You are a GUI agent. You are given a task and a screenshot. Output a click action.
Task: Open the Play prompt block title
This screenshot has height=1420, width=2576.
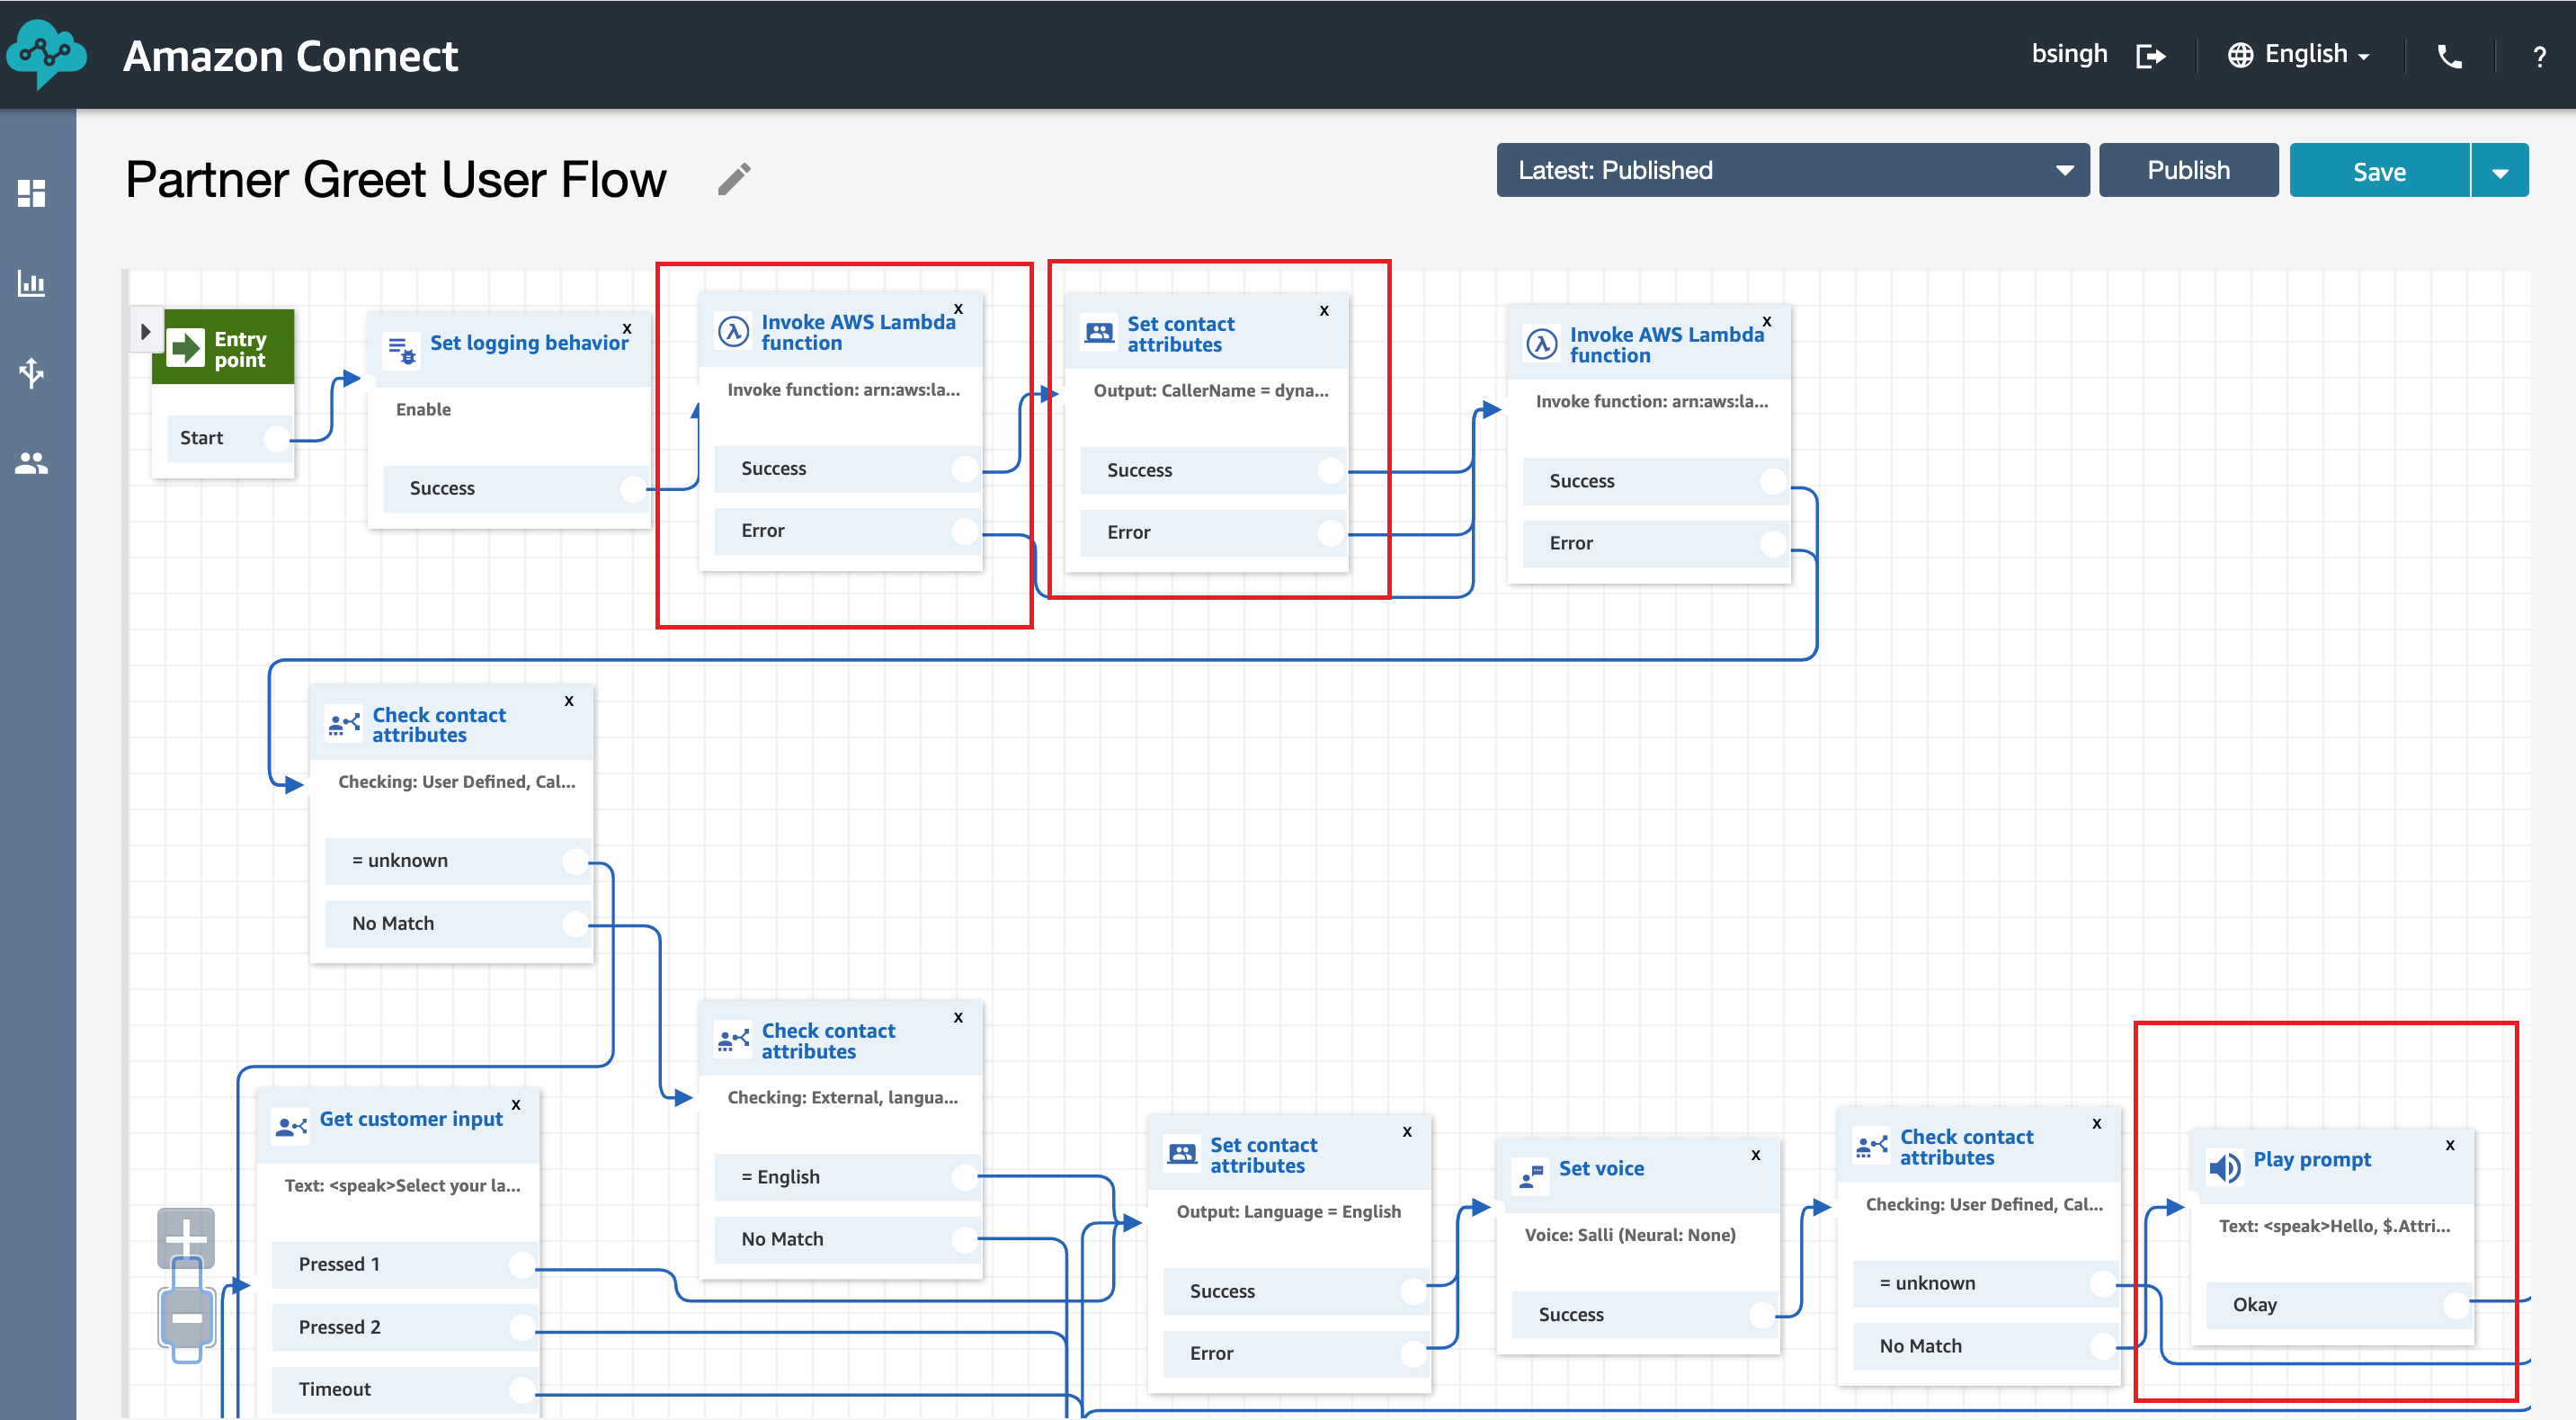[2312, 1160]
